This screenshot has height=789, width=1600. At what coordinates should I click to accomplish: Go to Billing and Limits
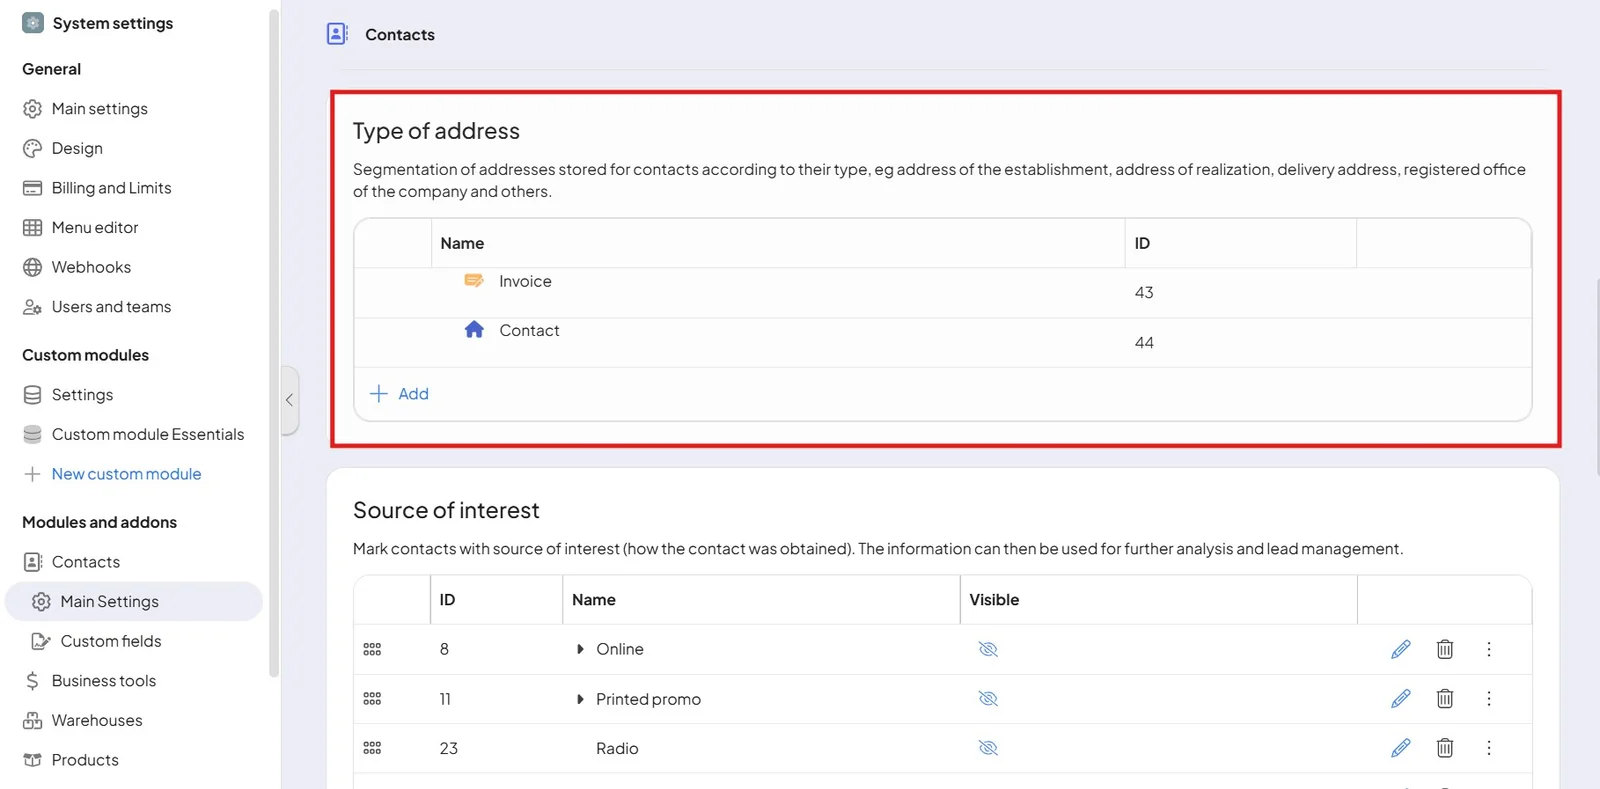111,188
